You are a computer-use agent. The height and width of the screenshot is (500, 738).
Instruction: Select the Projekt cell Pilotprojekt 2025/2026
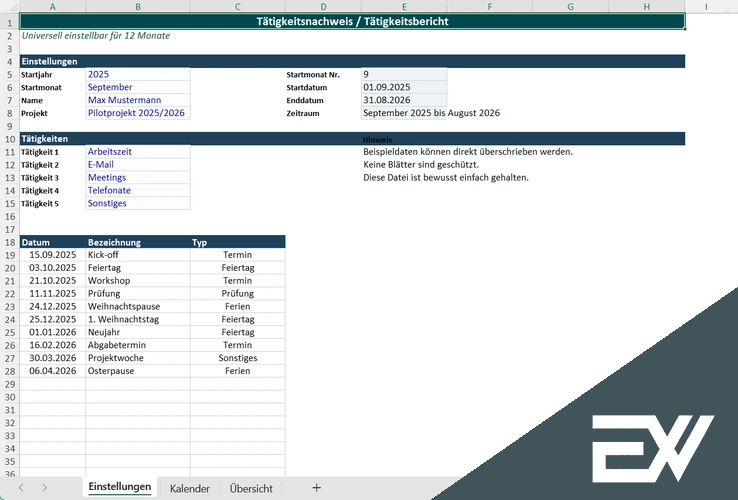(x=137, y=113)
